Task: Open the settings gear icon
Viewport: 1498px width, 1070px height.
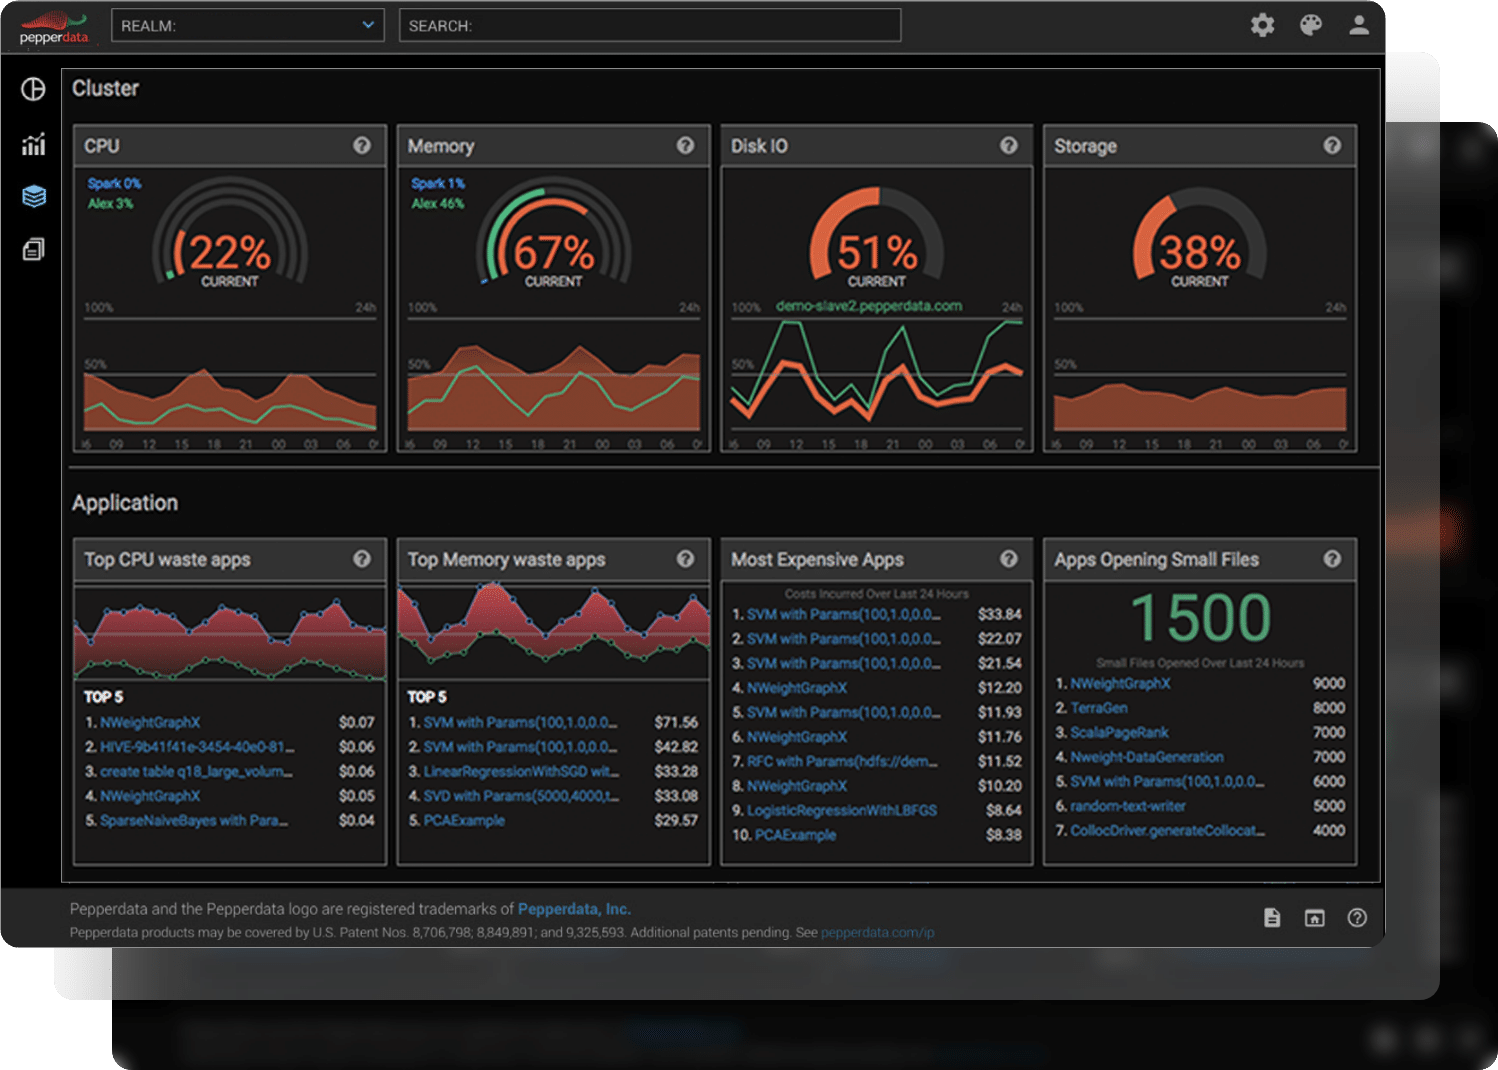Action: [x=1262, y=25]
